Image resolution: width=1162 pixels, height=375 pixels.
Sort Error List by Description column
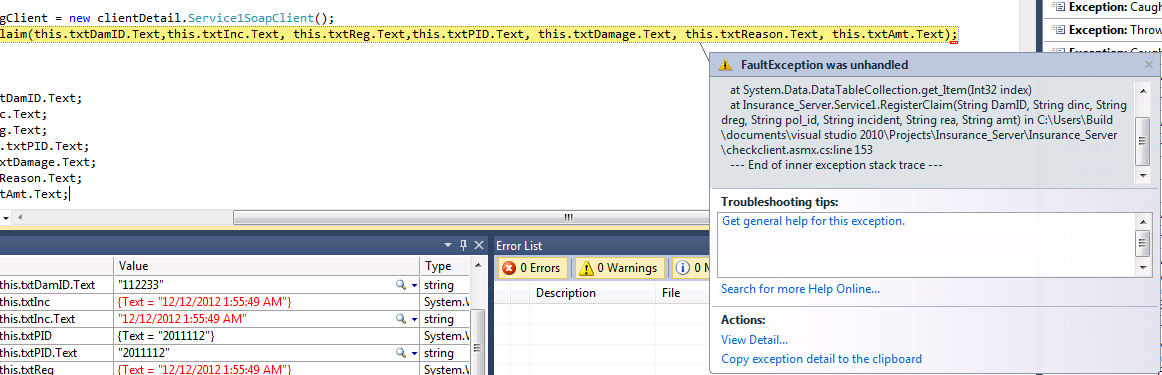(x=593, y=293)
